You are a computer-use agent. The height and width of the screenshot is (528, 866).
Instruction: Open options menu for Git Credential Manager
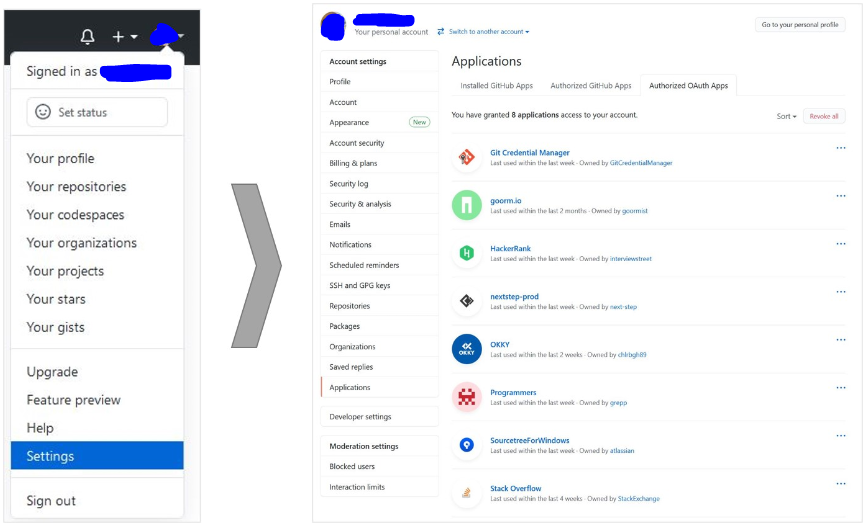pyautogui.click(x=841, y=148)
